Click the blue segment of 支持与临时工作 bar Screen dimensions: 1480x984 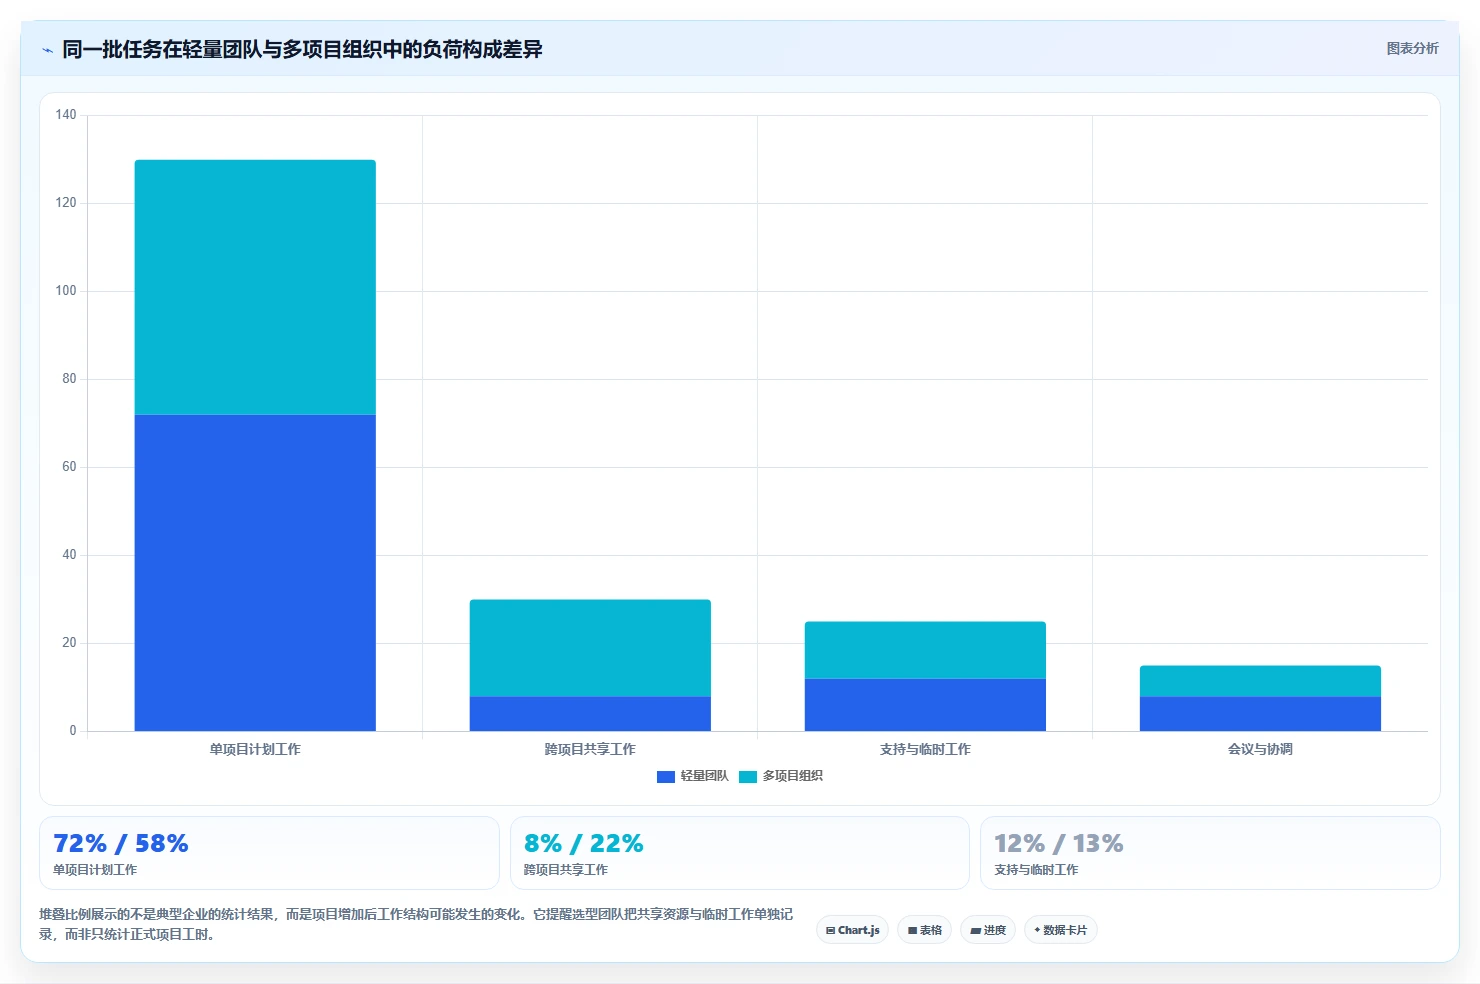(x=925, y=705)
